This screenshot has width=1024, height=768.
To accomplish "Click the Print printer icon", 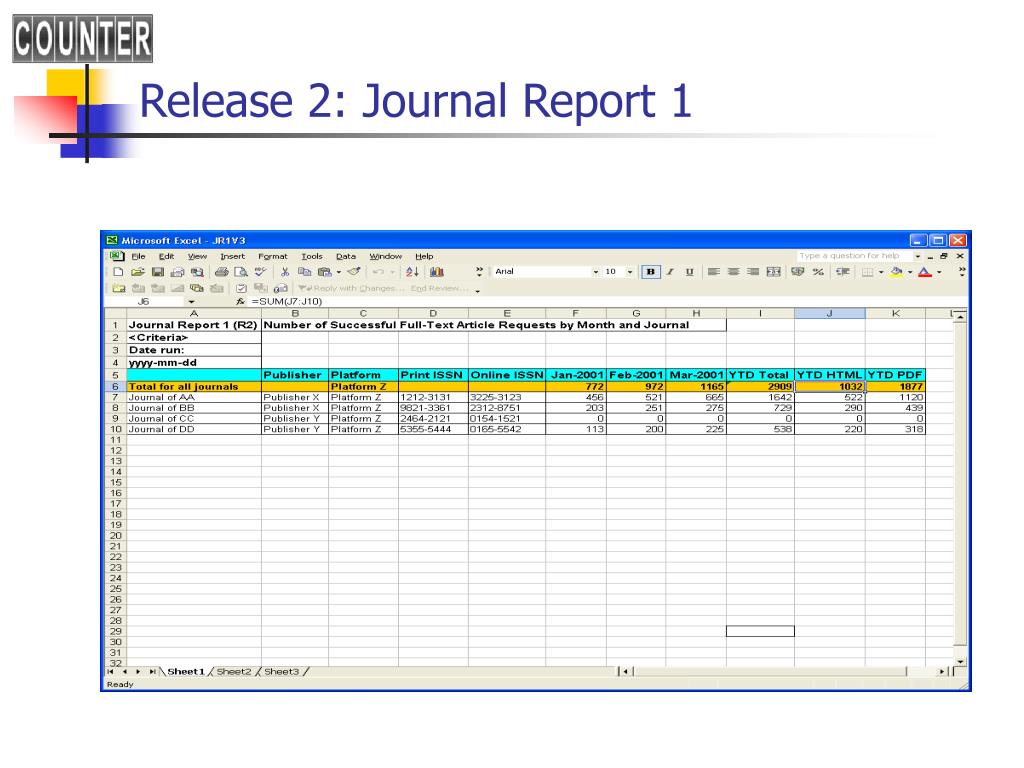I will [221, 272].
